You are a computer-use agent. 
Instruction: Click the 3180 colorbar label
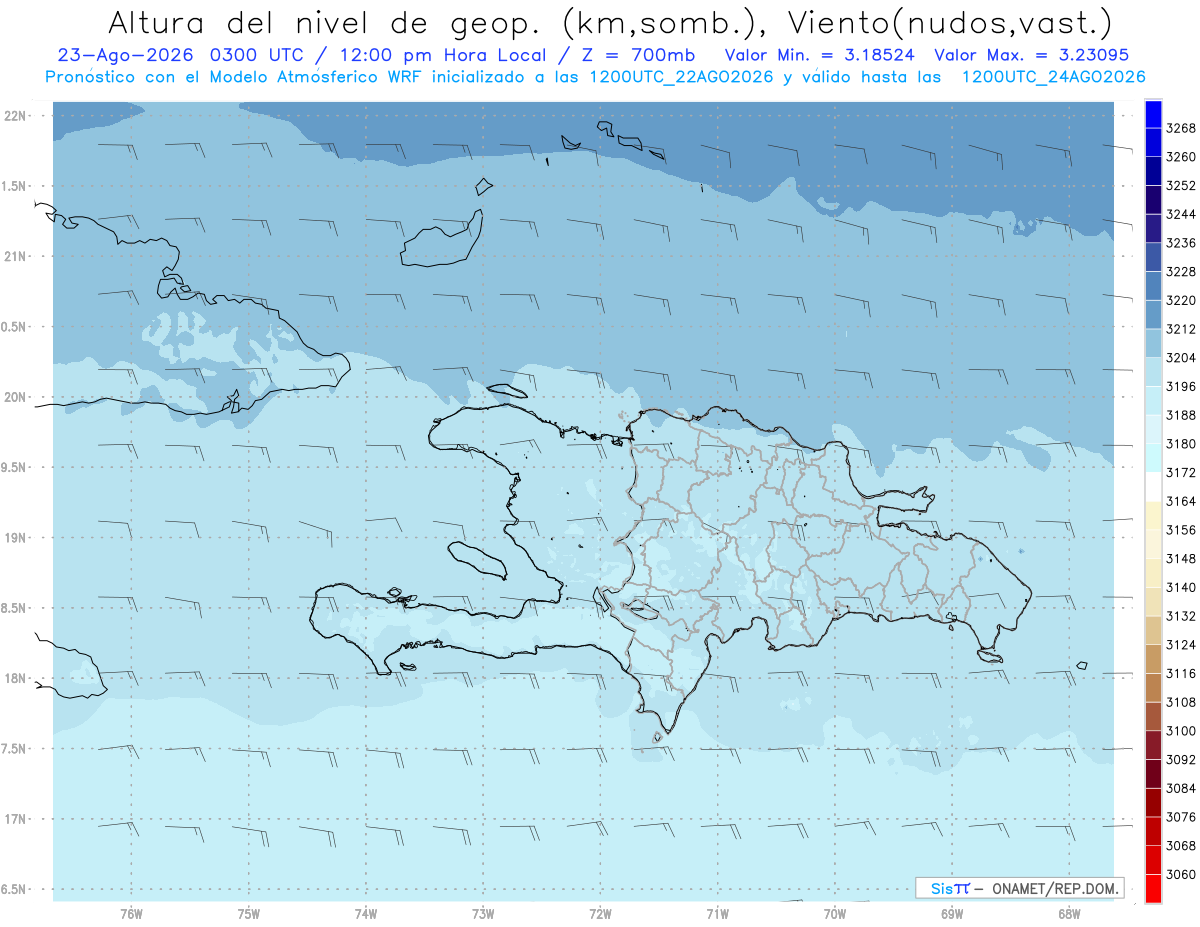coord(1181,444)
